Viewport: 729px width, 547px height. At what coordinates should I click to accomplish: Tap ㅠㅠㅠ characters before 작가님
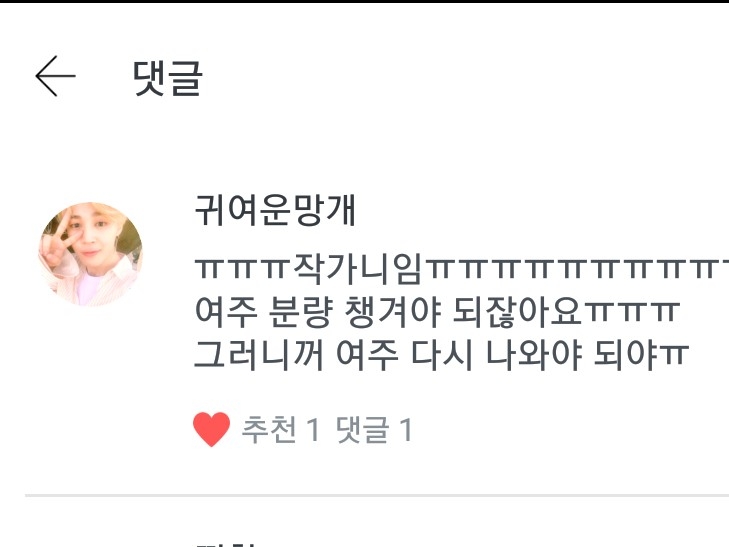244,270
